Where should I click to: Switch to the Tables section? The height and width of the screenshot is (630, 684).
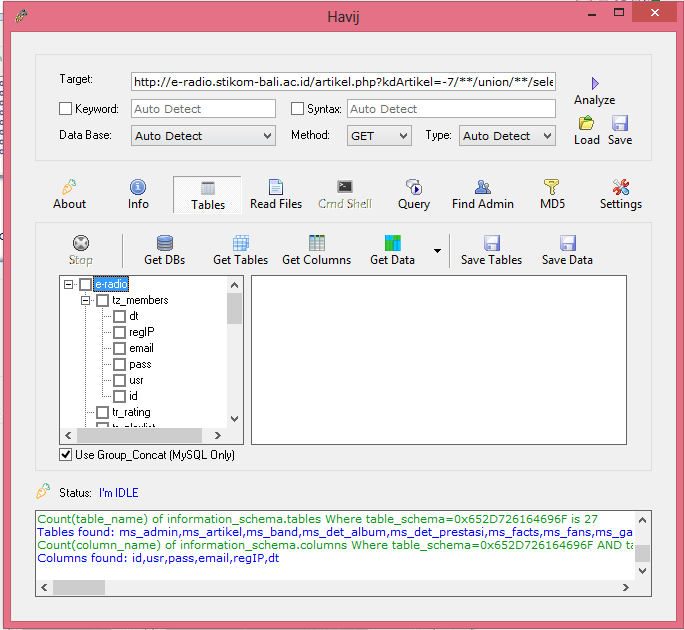207,195
